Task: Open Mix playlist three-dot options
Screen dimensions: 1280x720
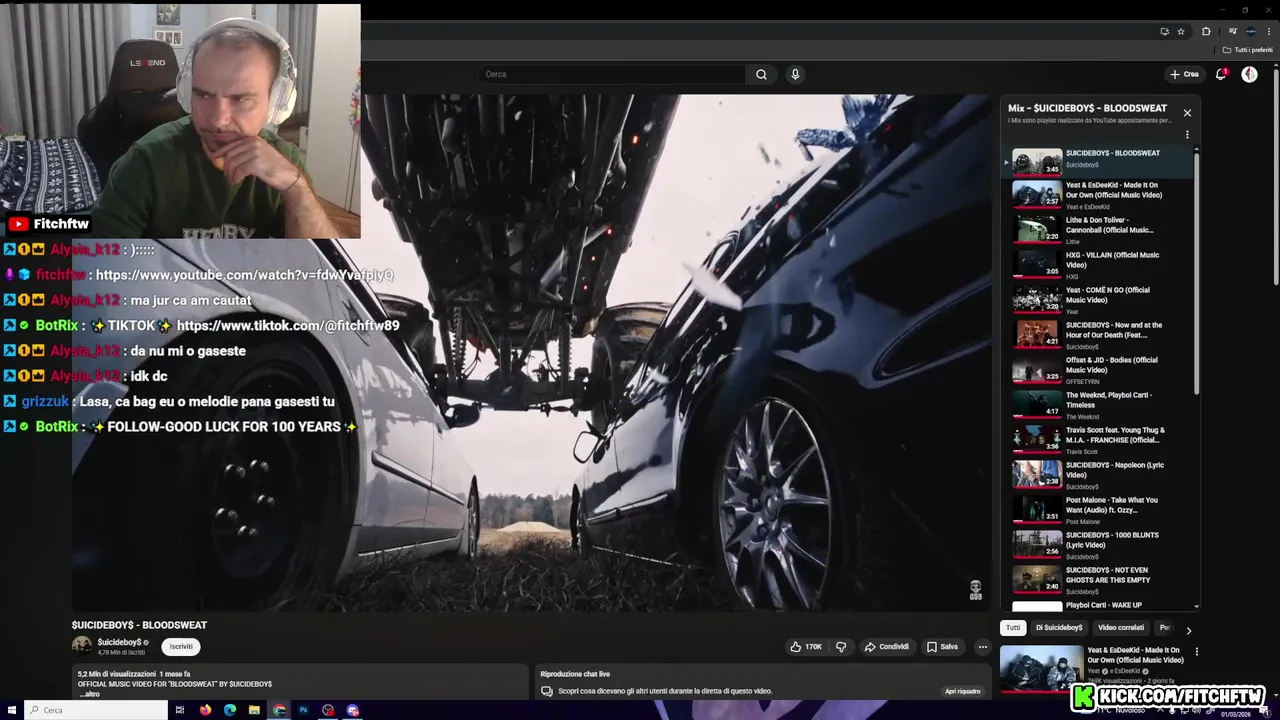Action: tap(1187, 134)
